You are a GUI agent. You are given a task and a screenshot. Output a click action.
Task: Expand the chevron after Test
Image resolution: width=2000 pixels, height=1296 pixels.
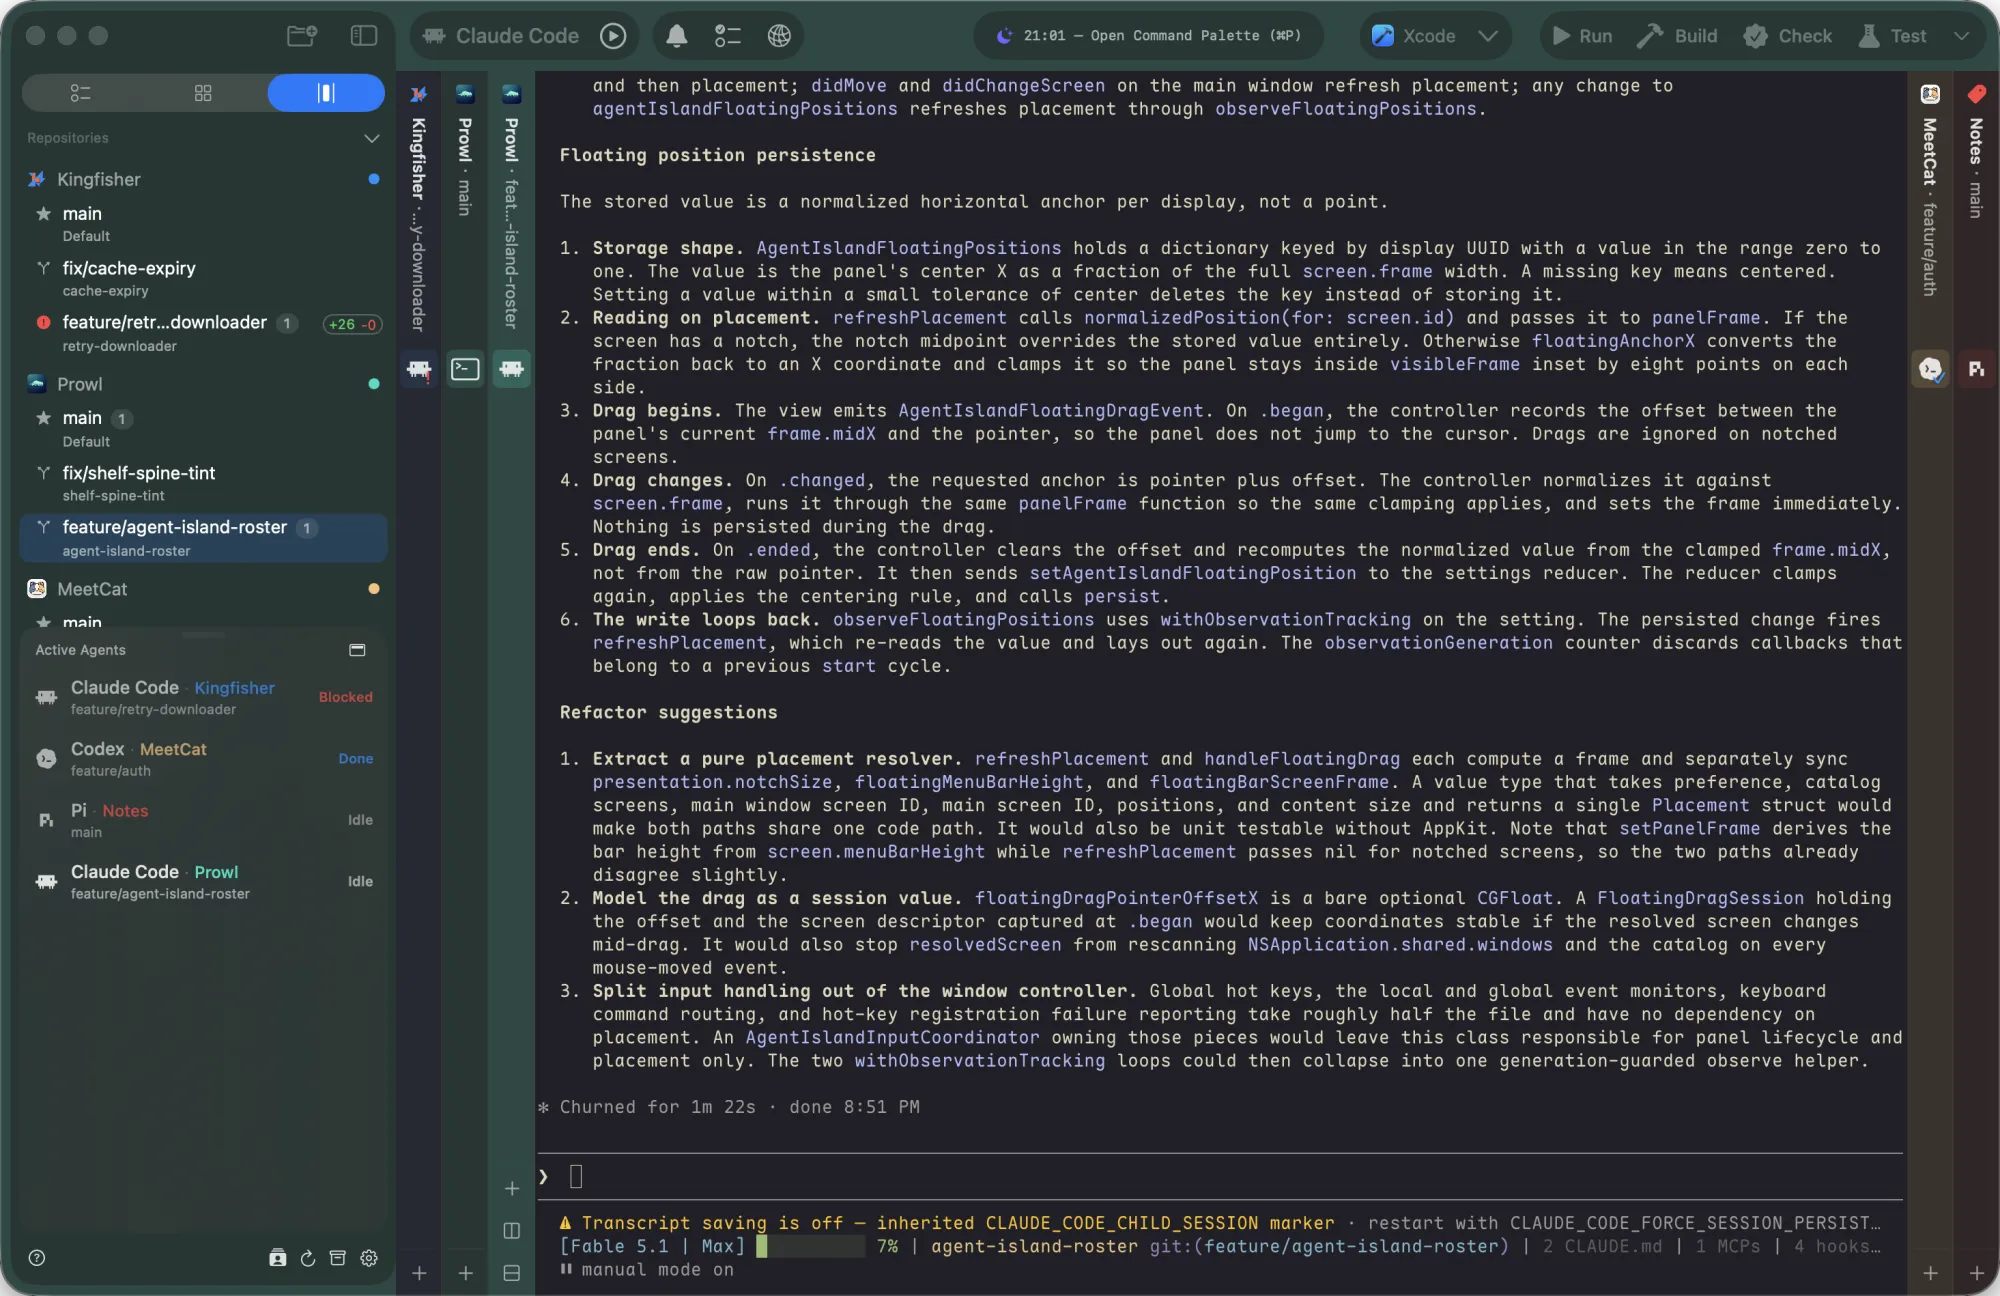point(1961,36)
